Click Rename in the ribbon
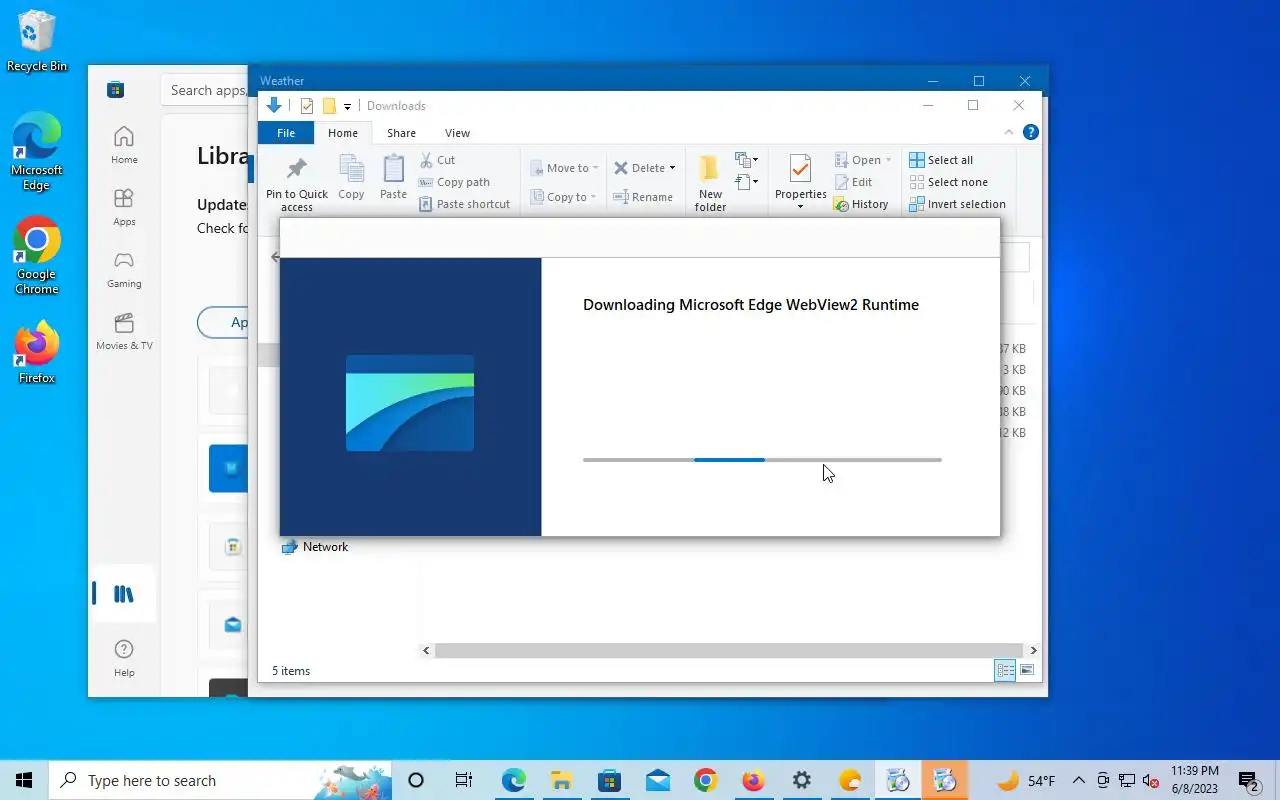This screenshot has width=1280, height=800. pyautogui.click(x=643, y=197)
